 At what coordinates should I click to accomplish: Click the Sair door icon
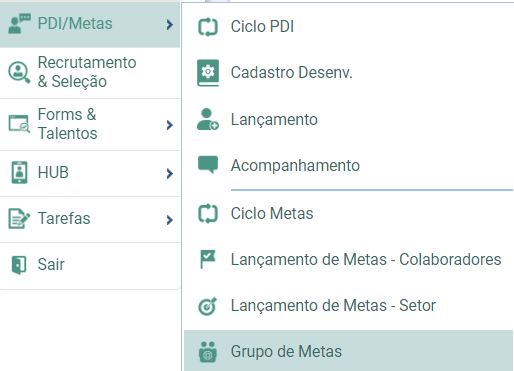click(x=19, y=265)
